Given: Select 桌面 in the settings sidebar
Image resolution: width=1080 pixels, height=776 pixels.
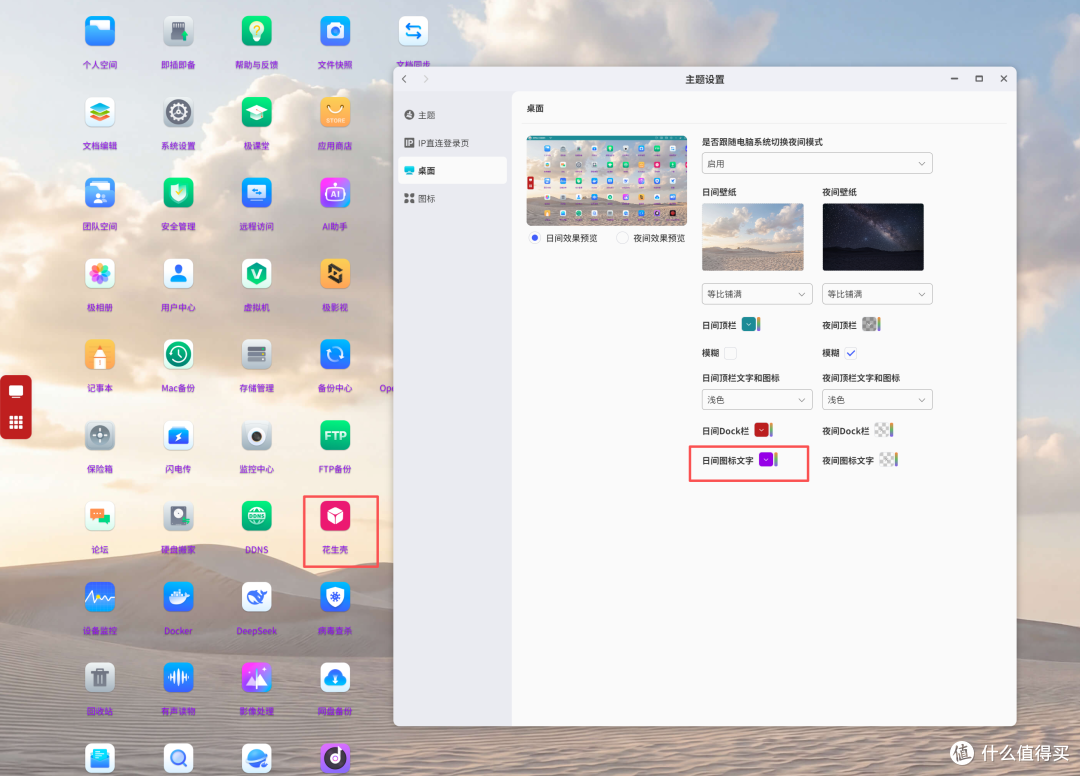Looking at the screenshot, I should tap(453, 170).
